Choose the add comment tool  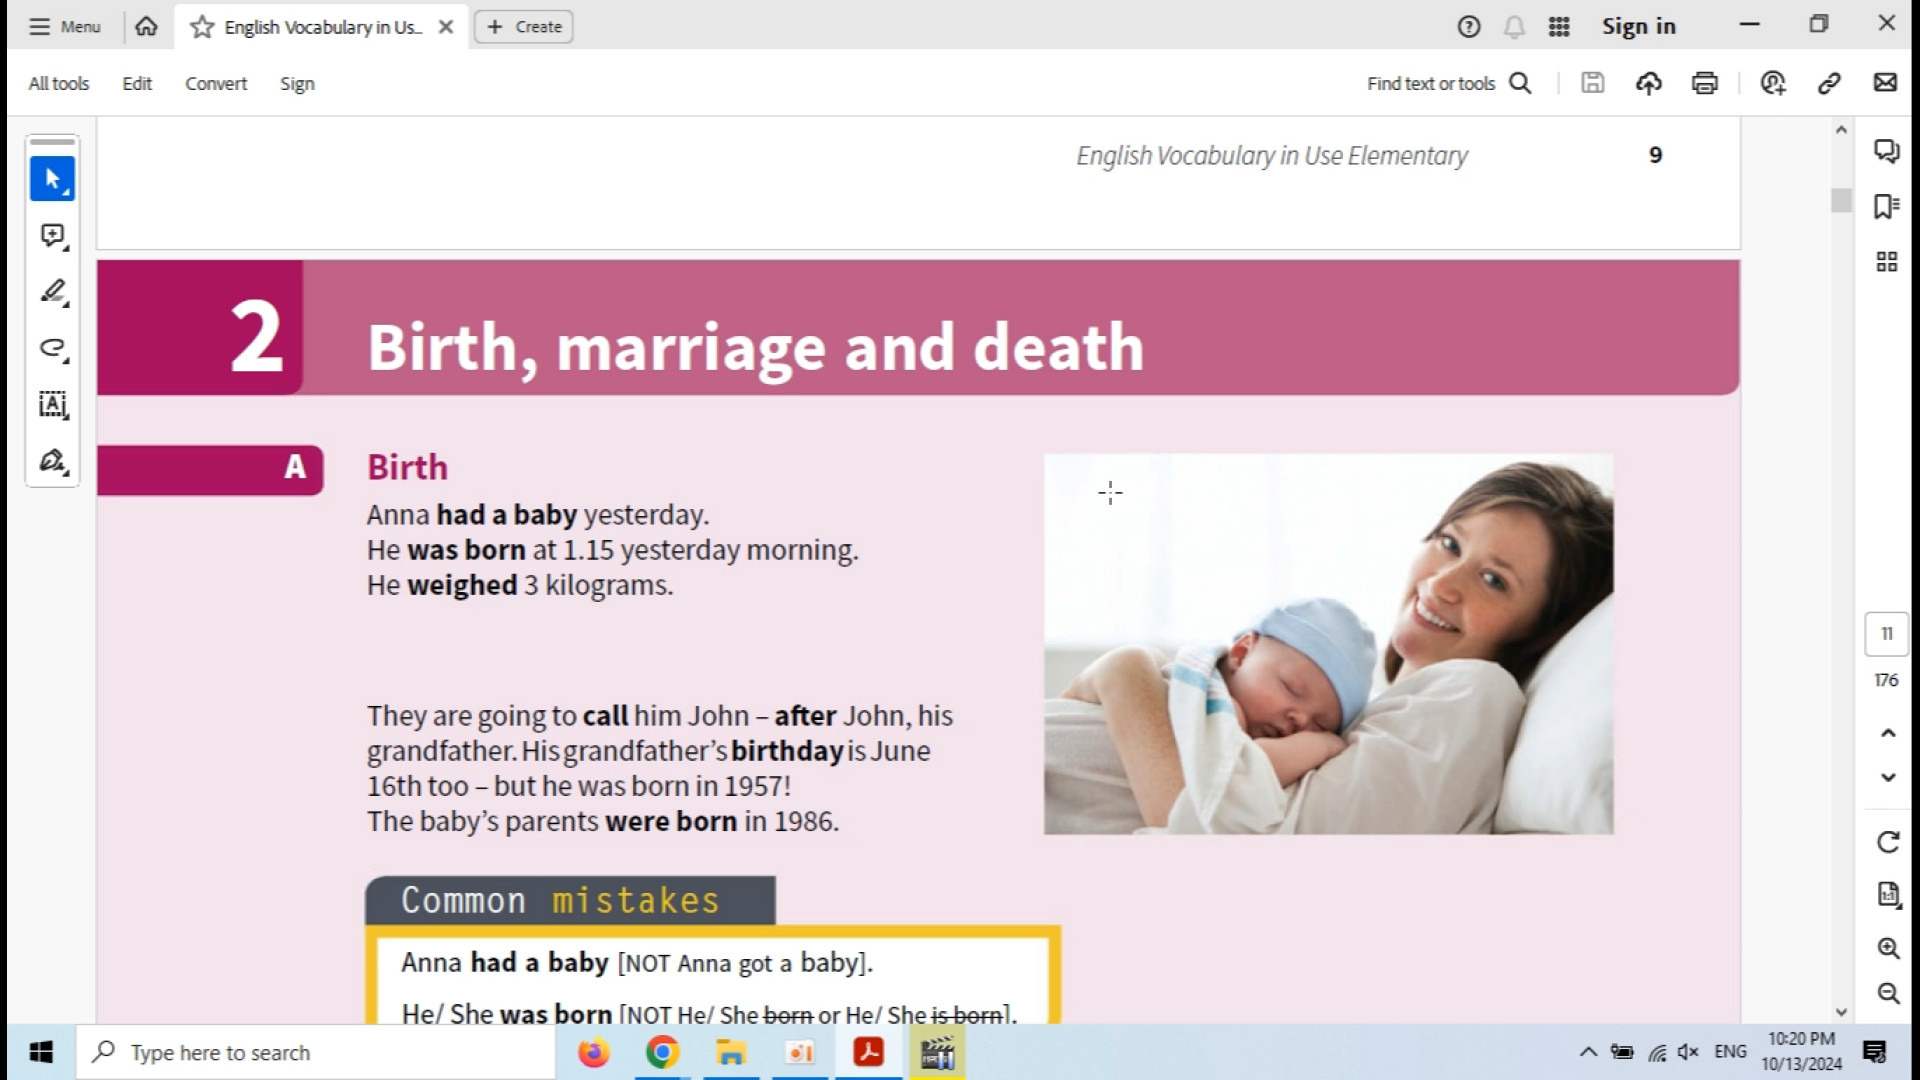[52, 235]
